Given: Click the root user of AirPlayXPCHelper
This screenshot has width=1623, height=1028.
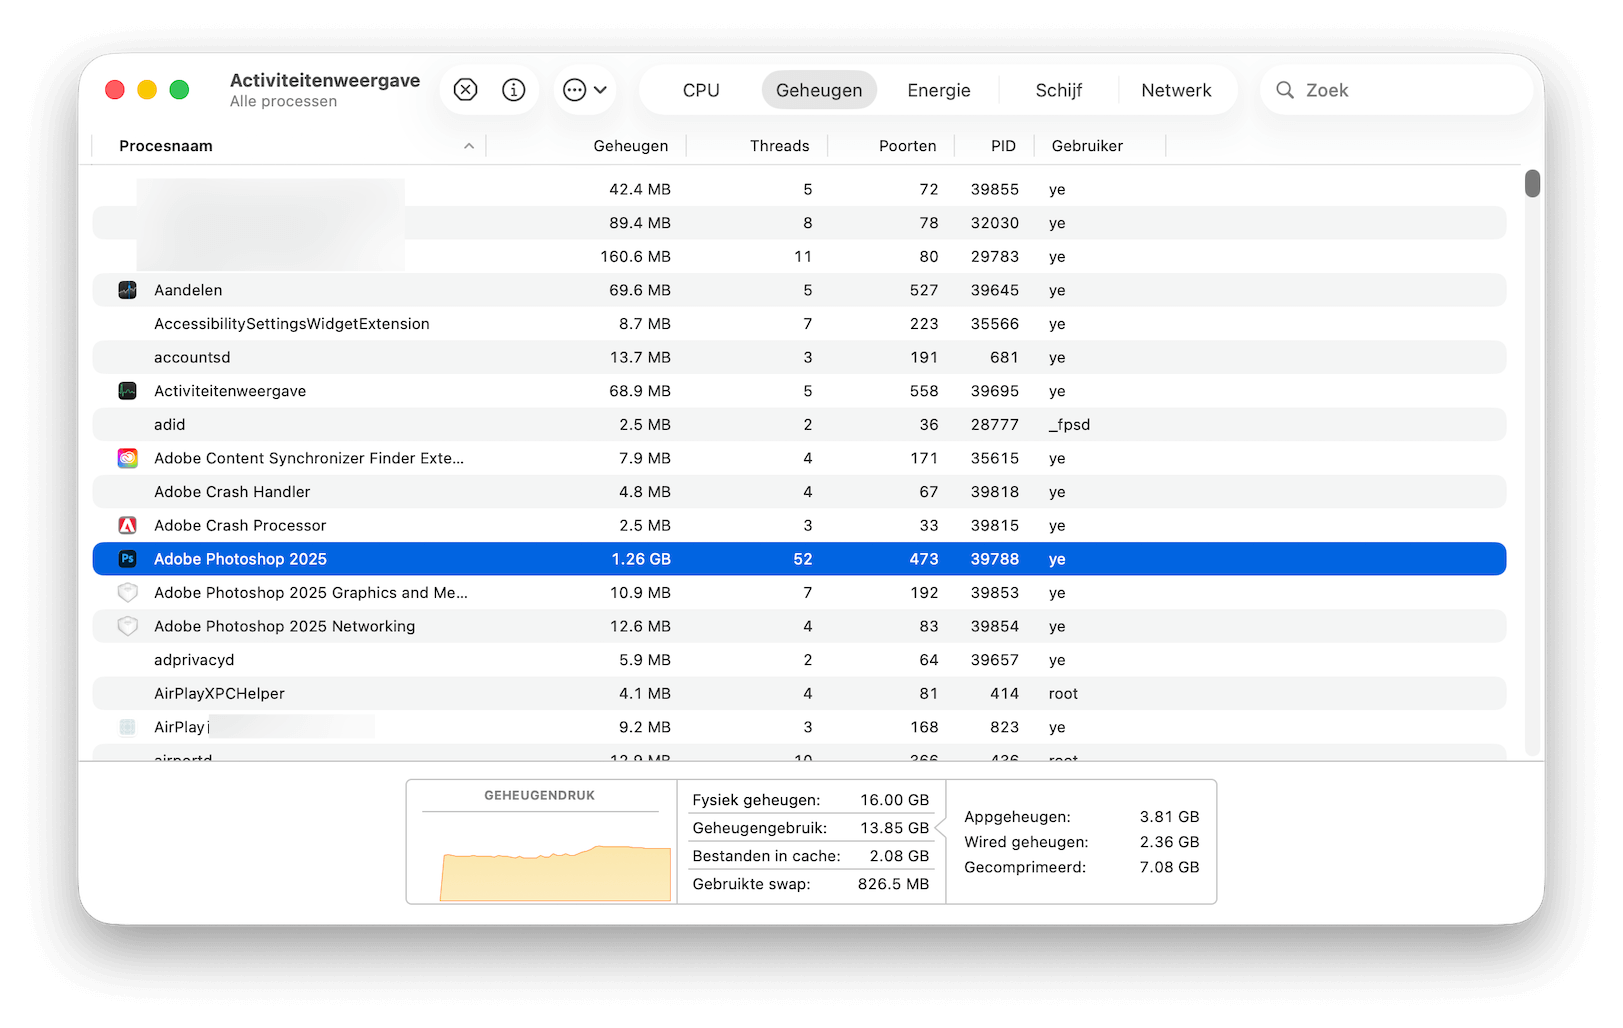Looking at the screenshot, I should click(1063, 694).
